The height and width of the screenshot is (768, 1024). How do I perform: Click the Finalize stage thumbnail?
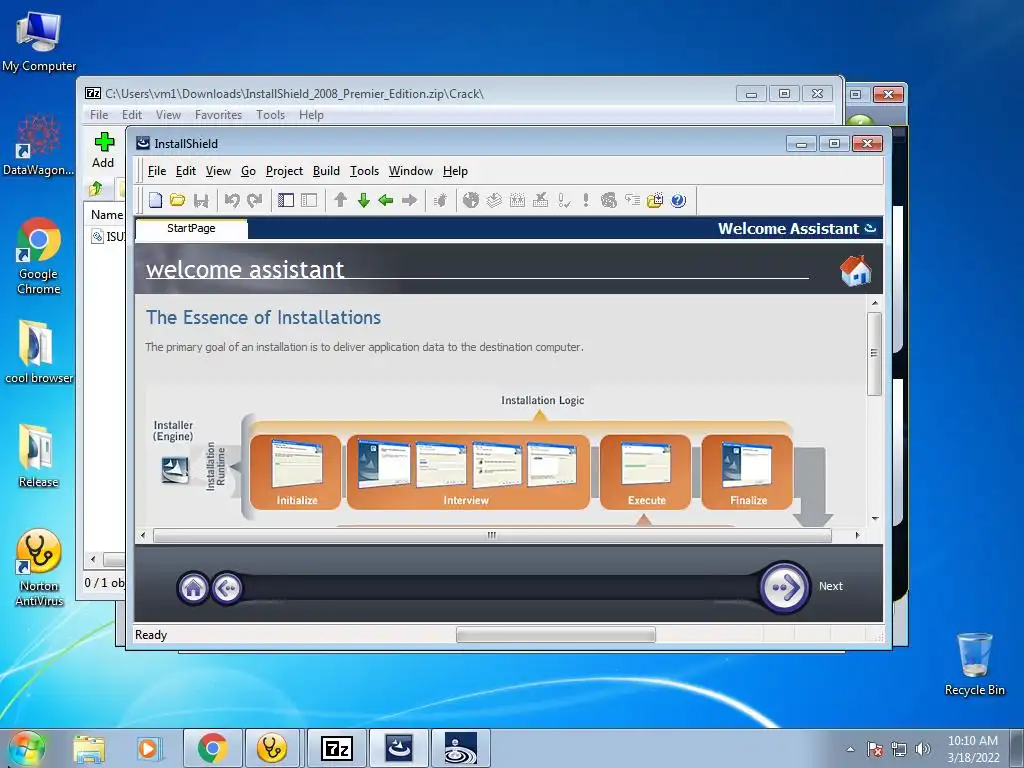(x=747, y=472)
